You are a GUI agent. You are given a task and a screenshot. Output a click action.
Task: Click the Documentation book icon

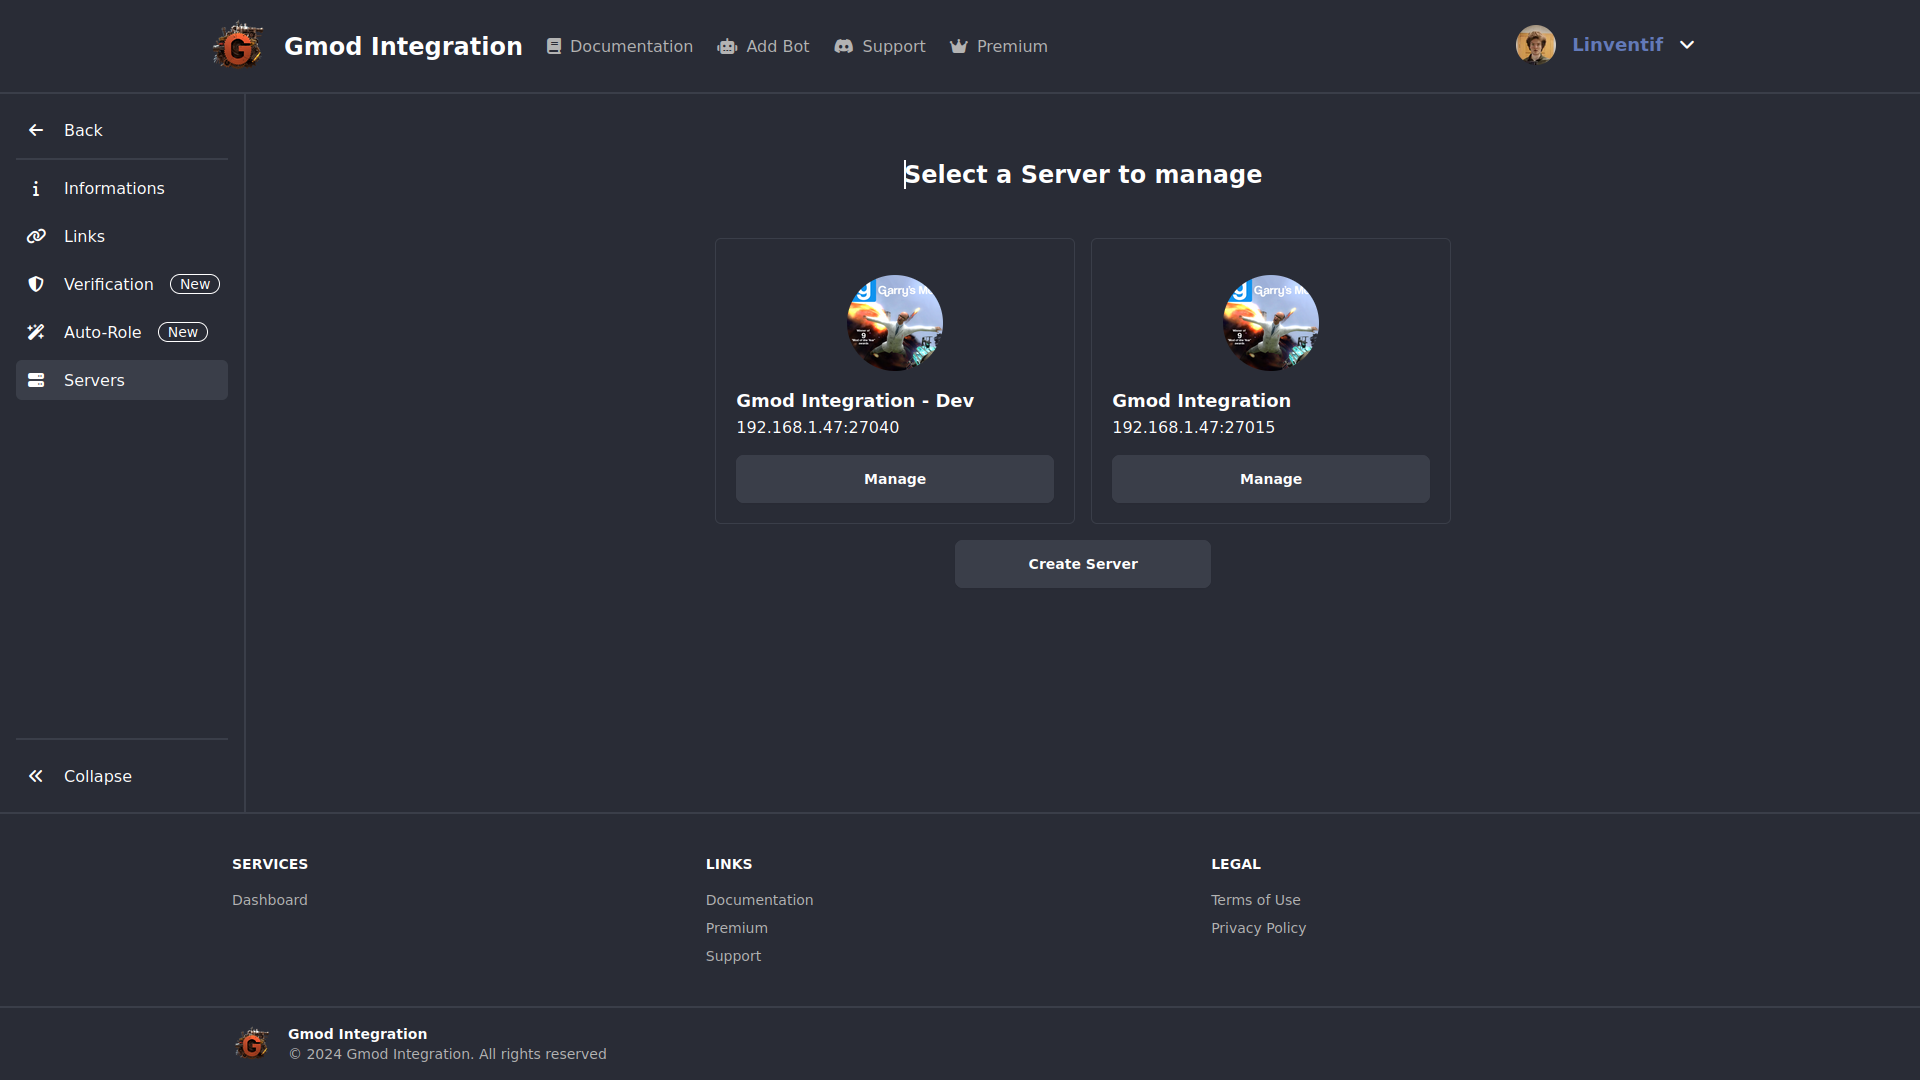click(554, 46)
